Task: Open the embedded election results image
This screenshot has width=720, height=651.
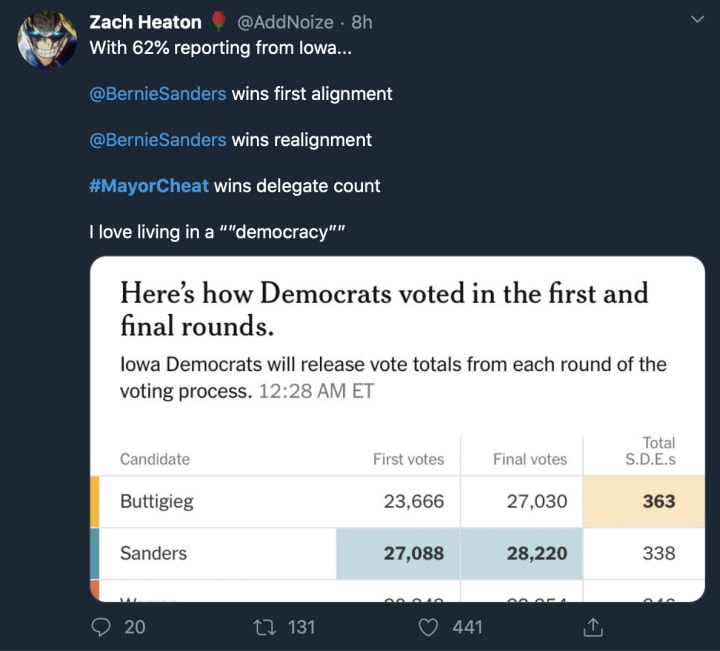Action: tap(397, 430)
